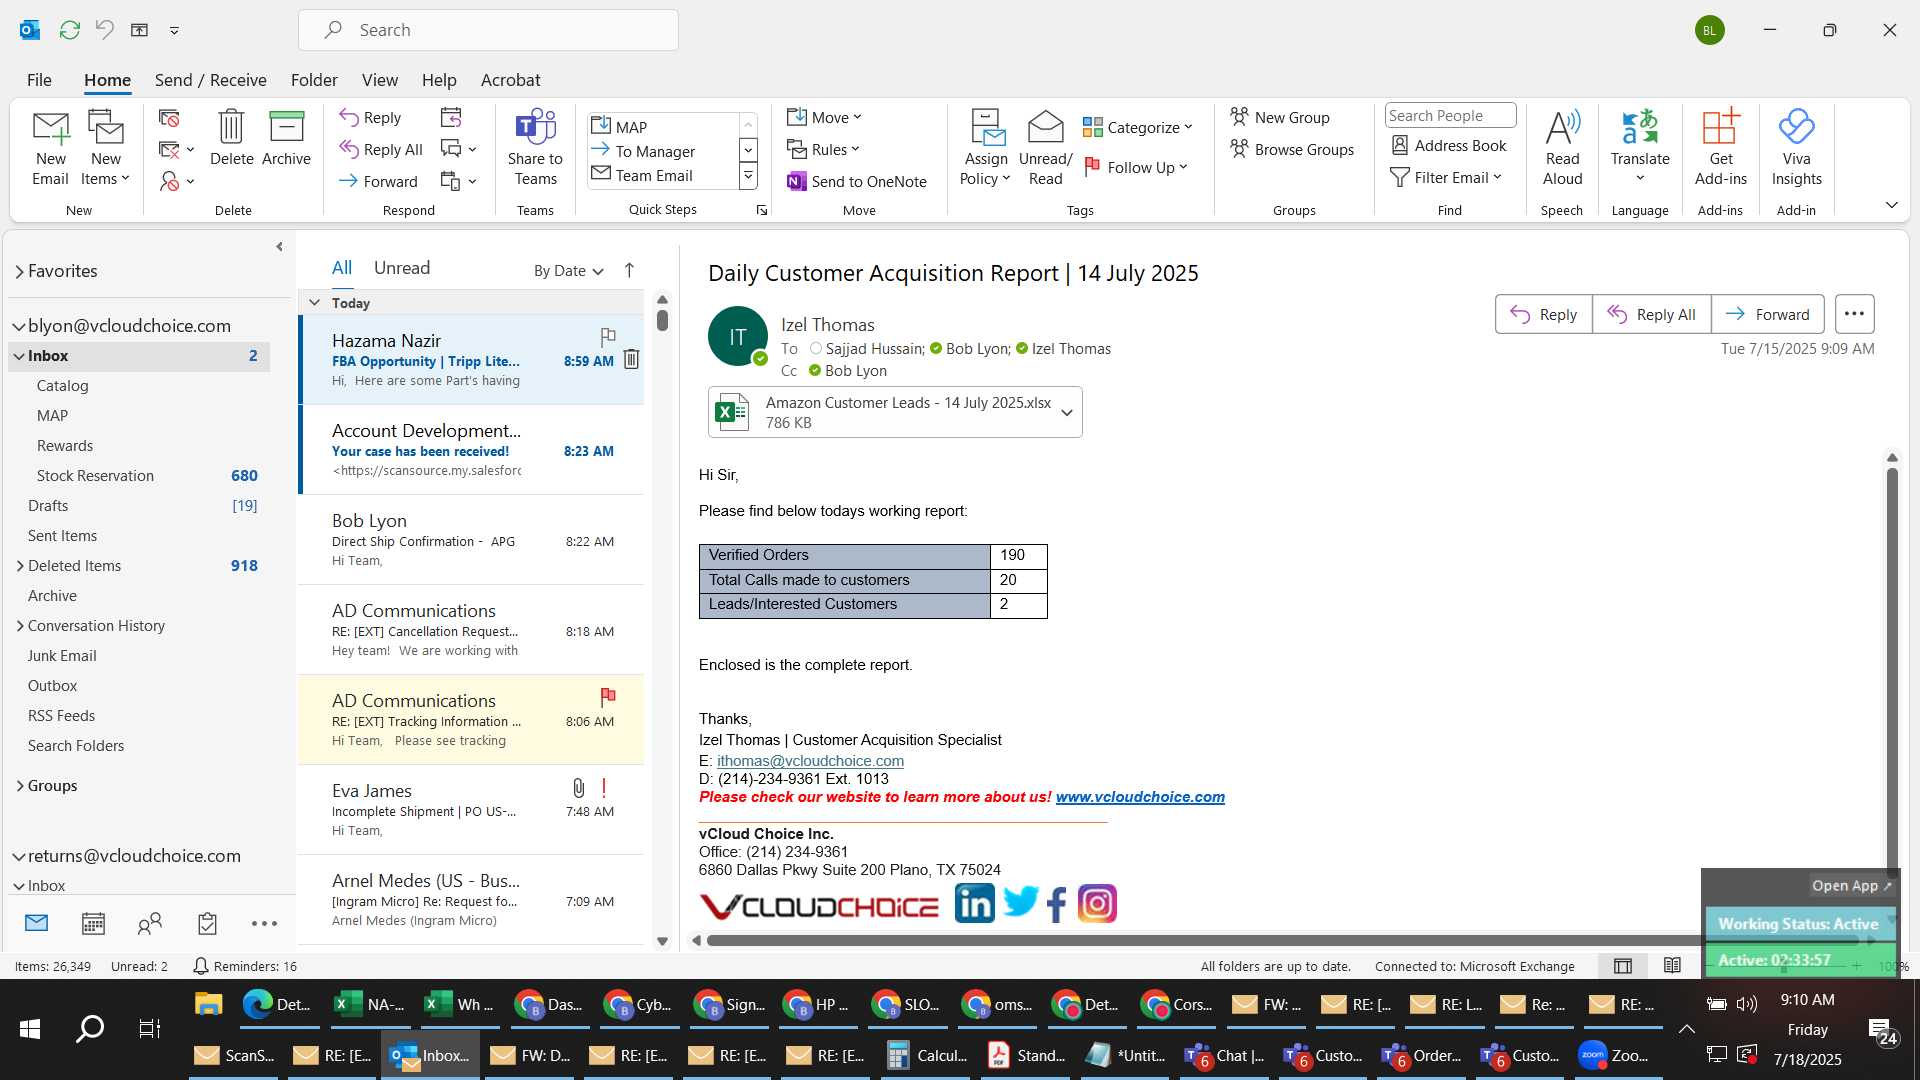1920x1080 pixels.
Task: Click Reply button in reading pane
Action: coord(1543,314)
